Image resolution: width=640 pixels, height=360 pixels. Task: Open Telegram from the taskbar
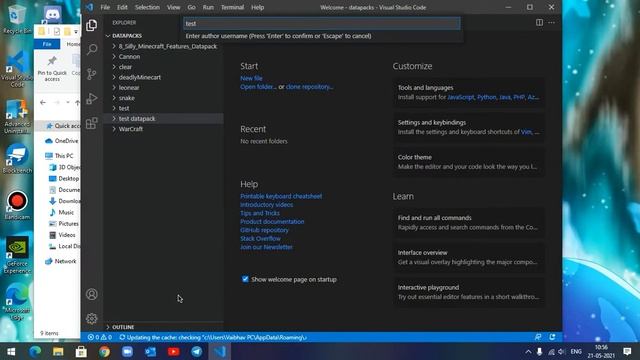(x=196, y=351)
